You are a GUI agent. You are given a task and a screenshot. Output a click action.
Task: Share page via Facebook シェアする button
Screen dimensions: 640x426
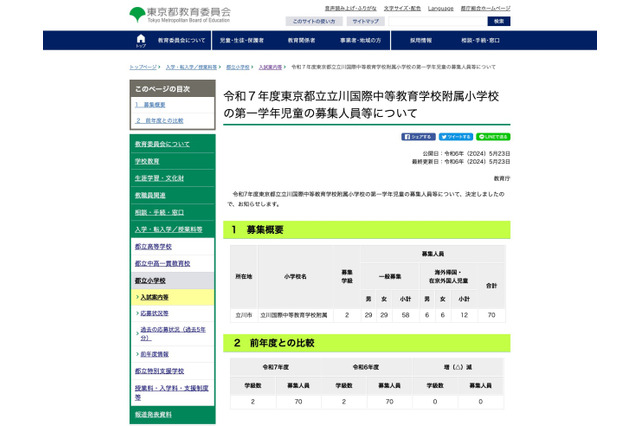pyautogui.click(x=418, y=137)
